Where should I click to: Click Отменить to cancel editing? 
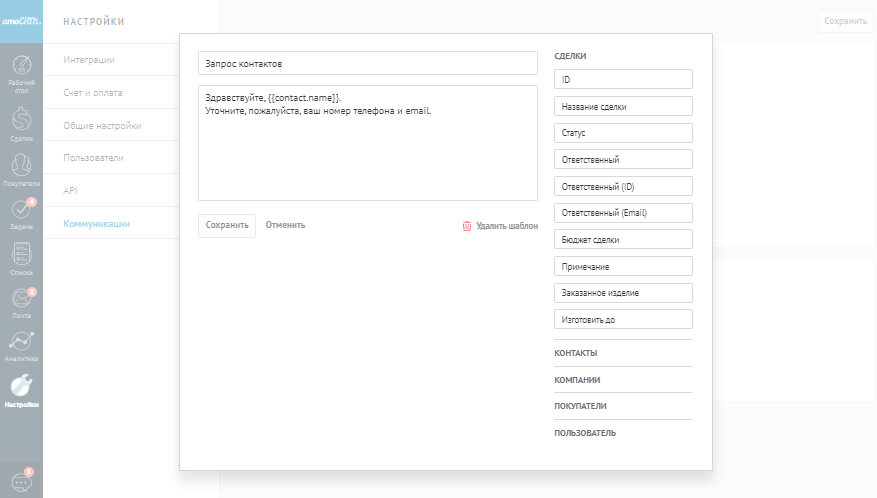click(x=286, y=225)
